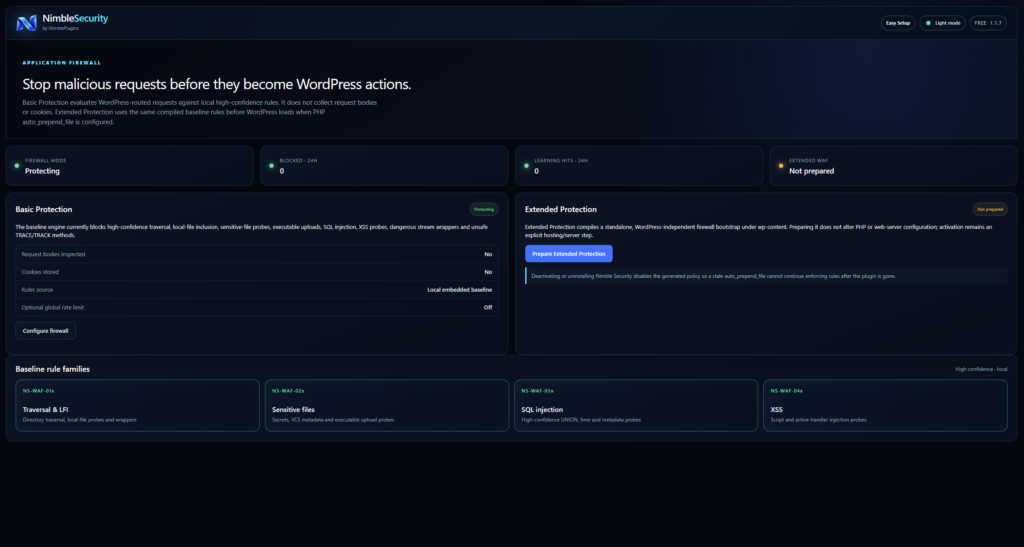This screenshot has height=547, width=1024.
Task: Open the SQL injection rule family card
Action: (x=636, y=405)
